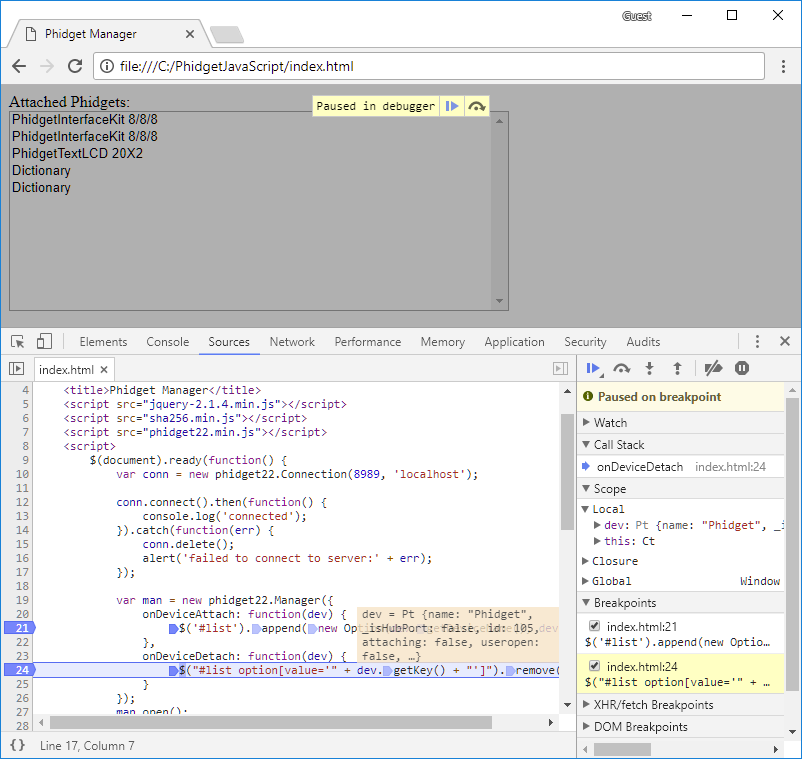Select the onDeviceDetach call stack frame
The width and height of the screenshot is (802, 759).
coord(681,466)
